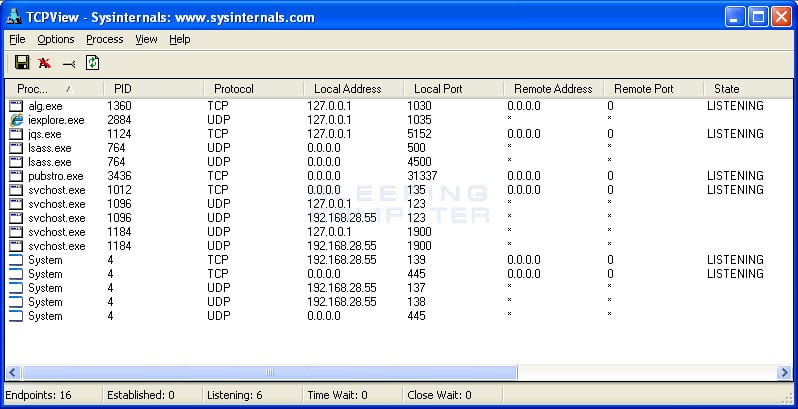The image size is (798, 409).
Task: Click LISTENING state in alg.exe row
Action: pos(735,106)
